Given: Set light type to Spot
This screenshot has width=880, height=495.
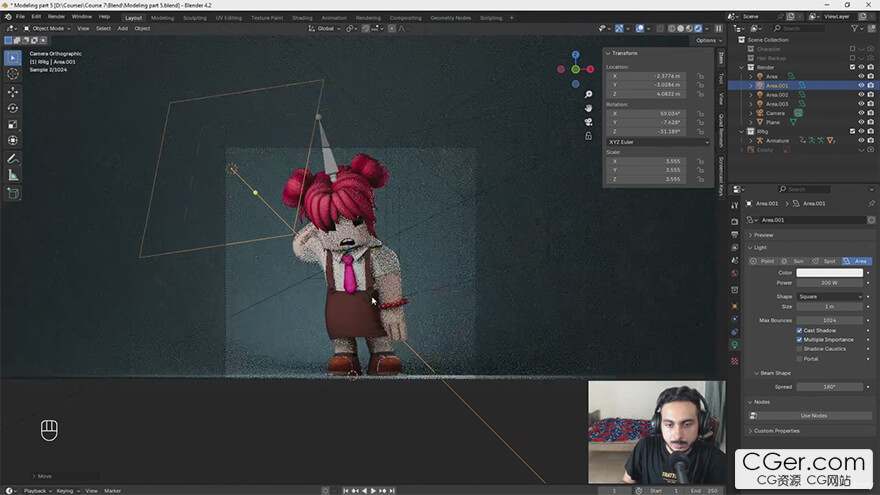Looking at the screenshot, I should 825,261.
